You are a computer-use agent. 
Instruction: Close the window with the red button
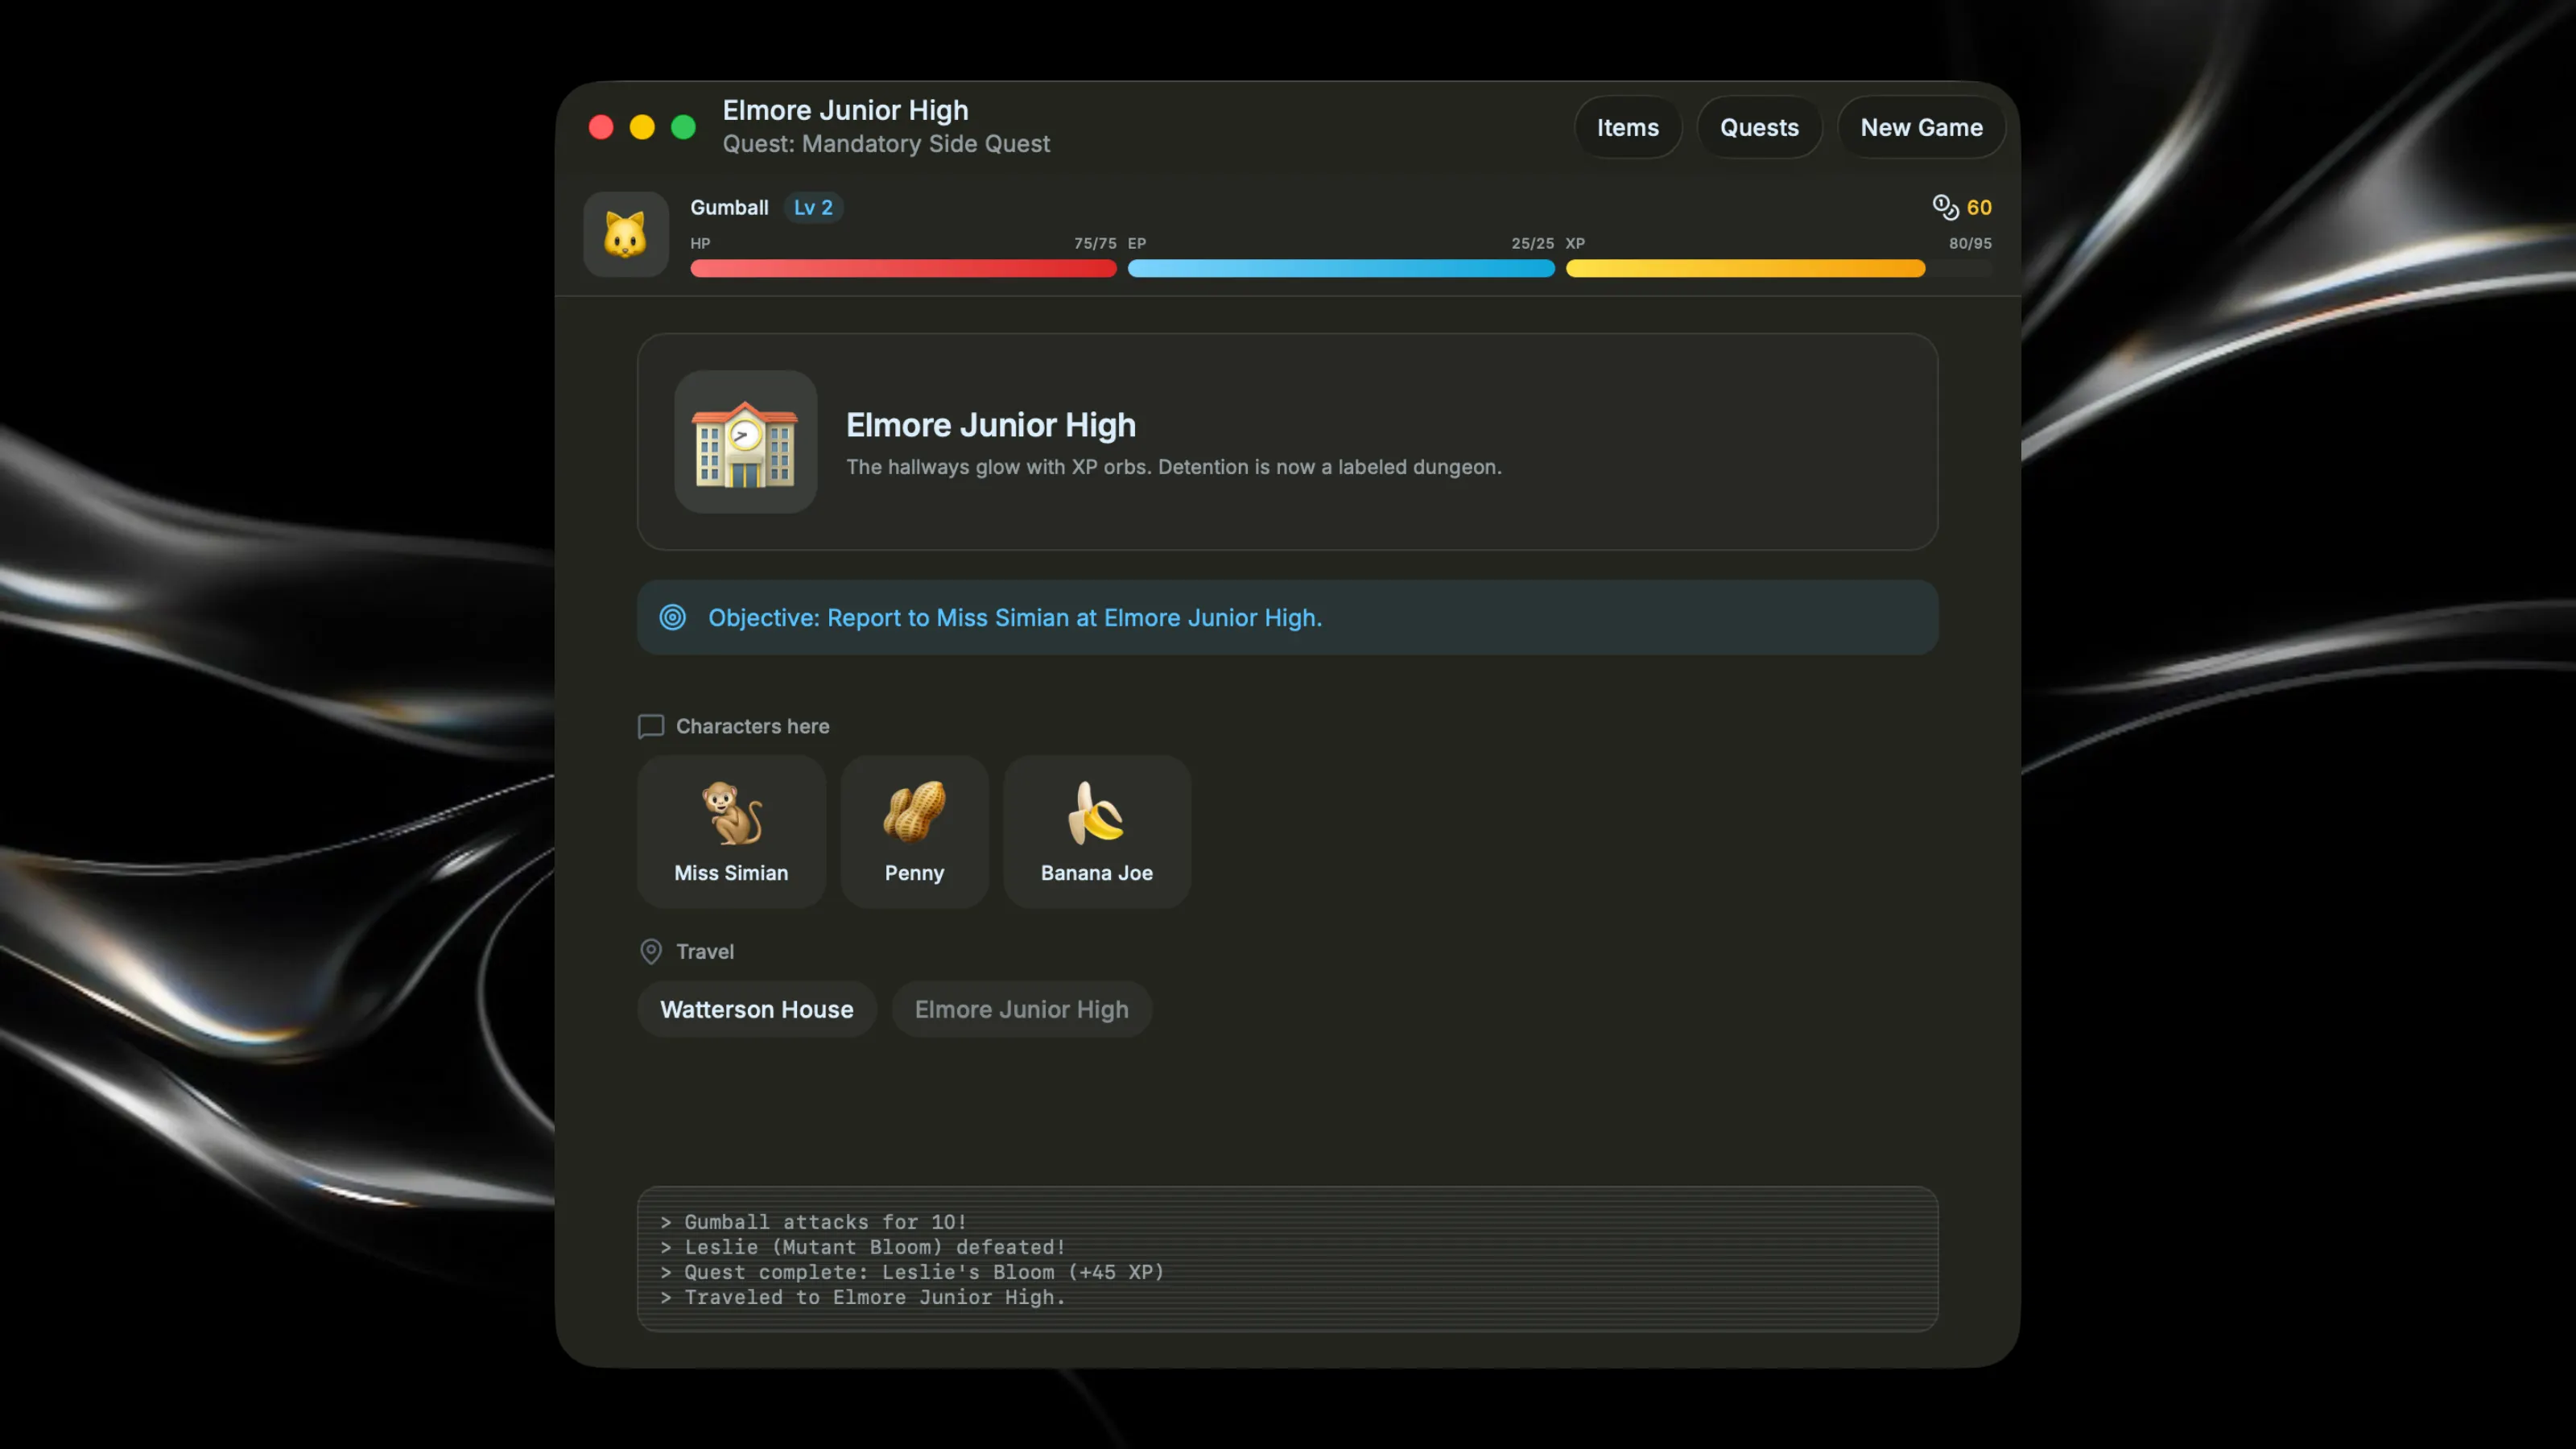click(601, 127)
